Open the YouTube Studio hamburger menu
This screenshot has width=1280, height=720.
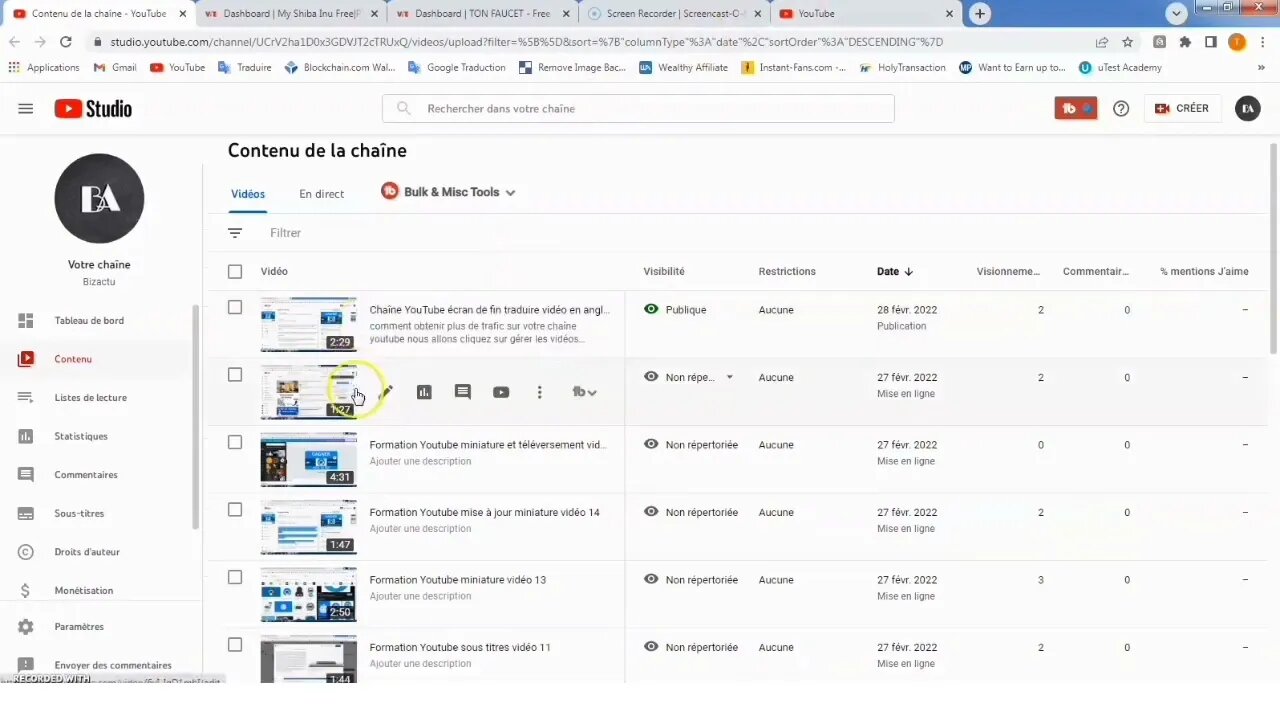(26, 109)
